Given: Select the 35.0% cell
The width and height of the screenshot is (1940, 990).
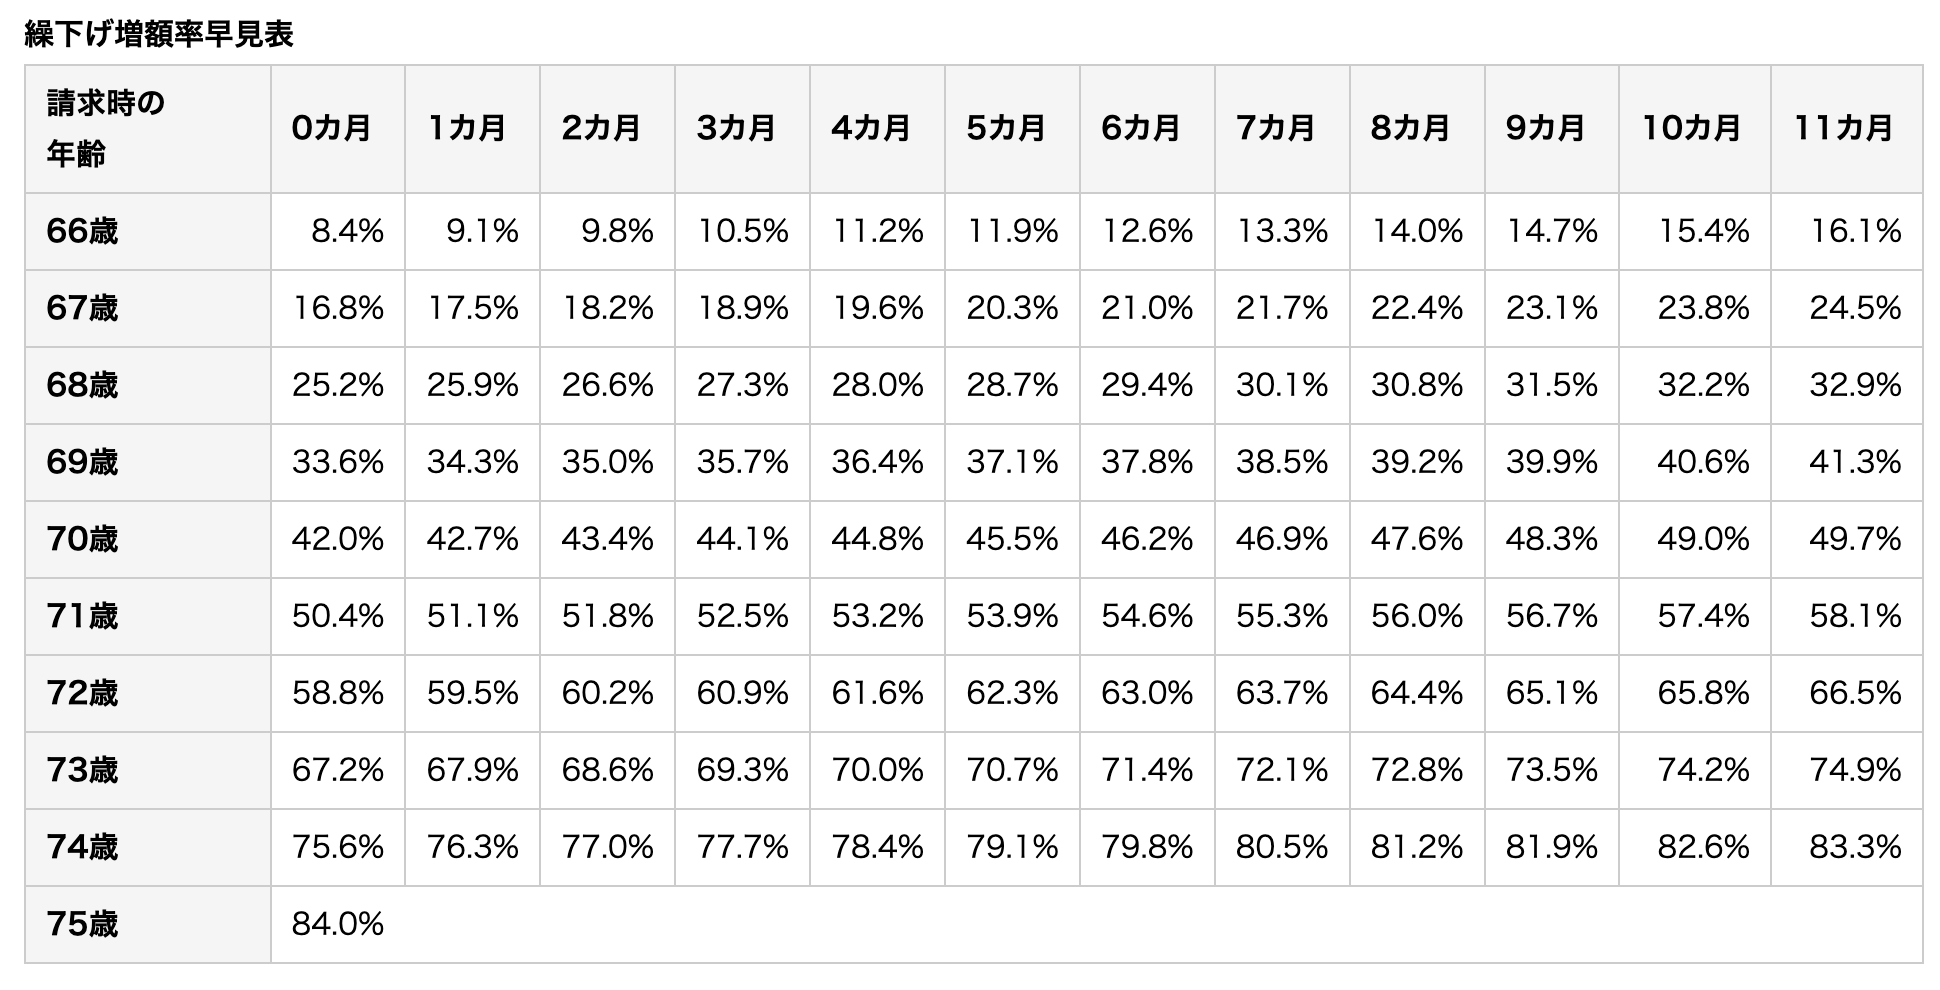Looking at the screenshot, I should [x=607, y=462].
